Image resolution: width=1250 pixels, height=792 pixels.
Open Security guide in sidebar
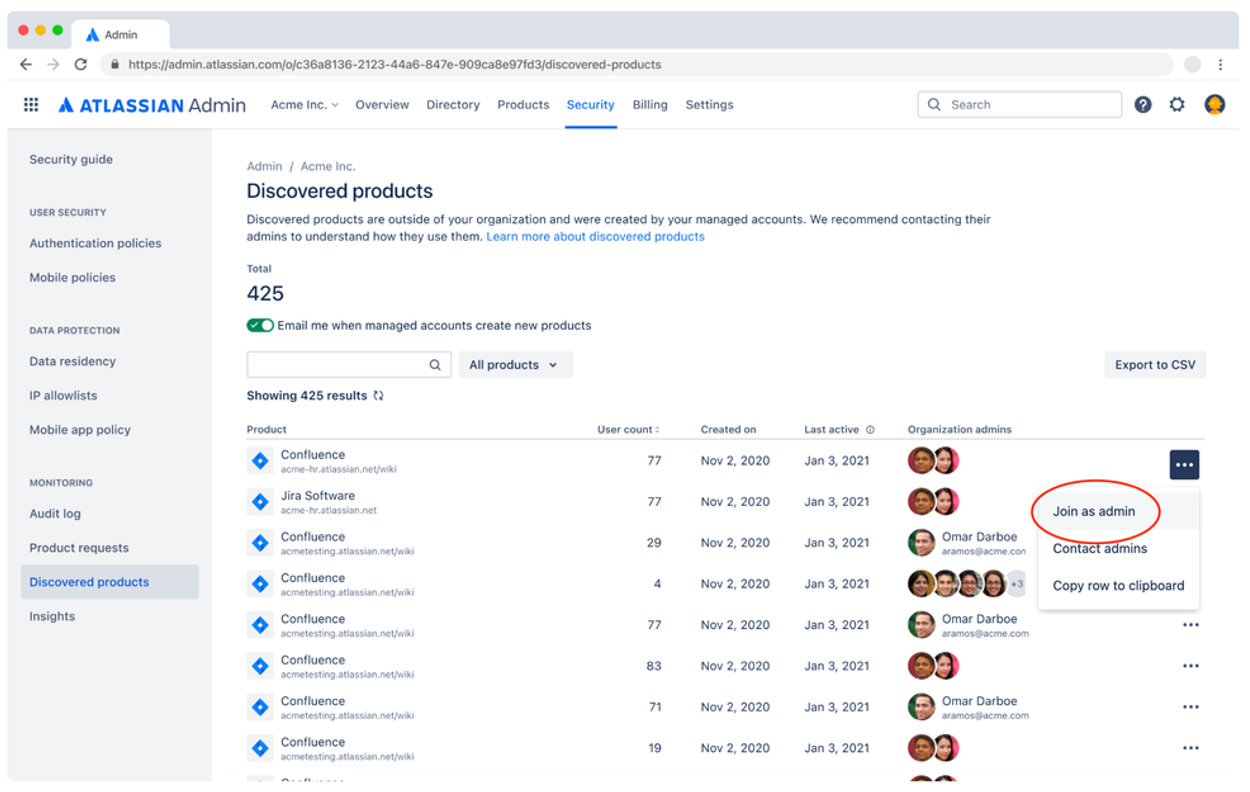tap(71, 160)
